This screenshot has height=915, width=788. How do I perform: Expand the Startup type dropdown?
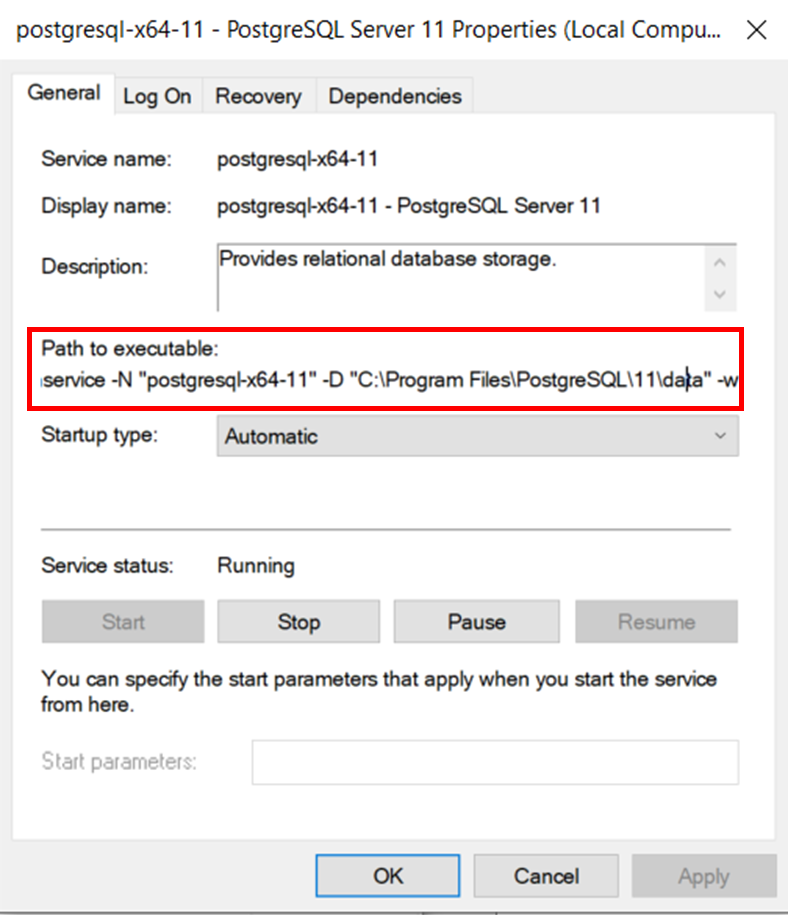(477, 436)
